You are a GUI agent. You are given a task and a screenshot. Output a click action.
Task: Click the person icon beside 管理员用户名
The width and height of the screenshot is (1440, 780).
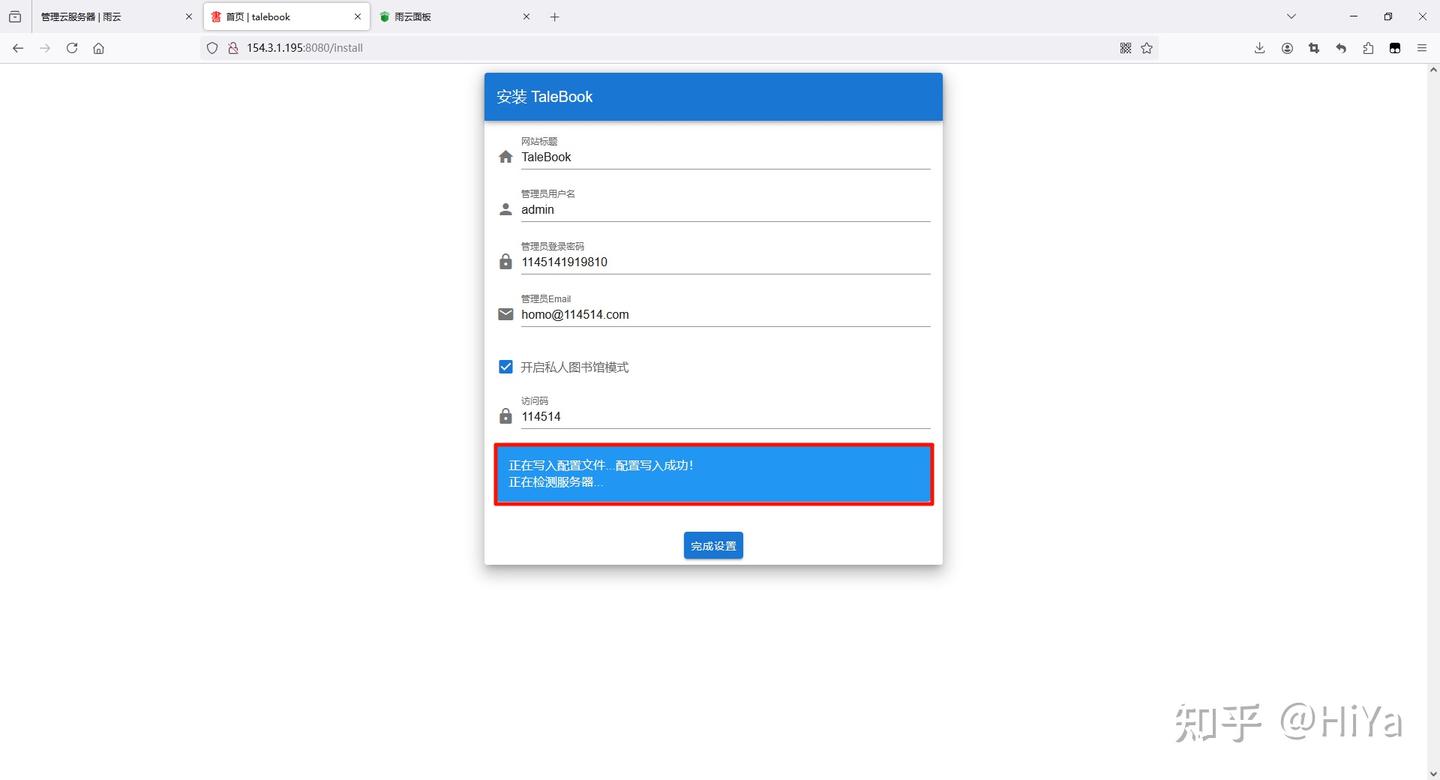pyautogui.click(x=506, y=210)
